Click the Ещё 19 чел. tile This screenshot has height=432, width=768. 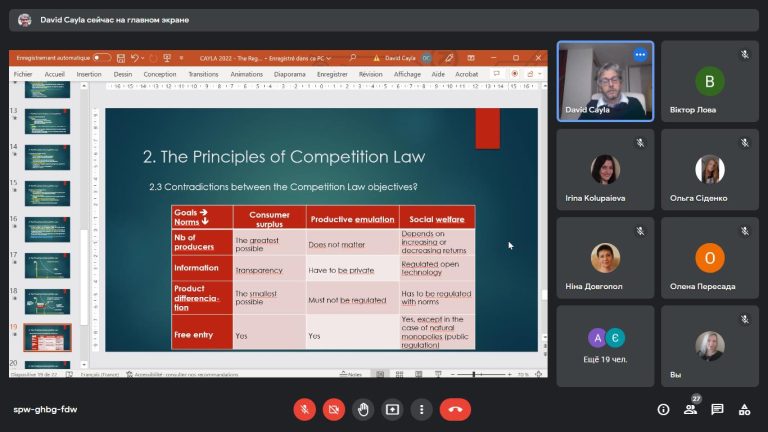[605, 346]
